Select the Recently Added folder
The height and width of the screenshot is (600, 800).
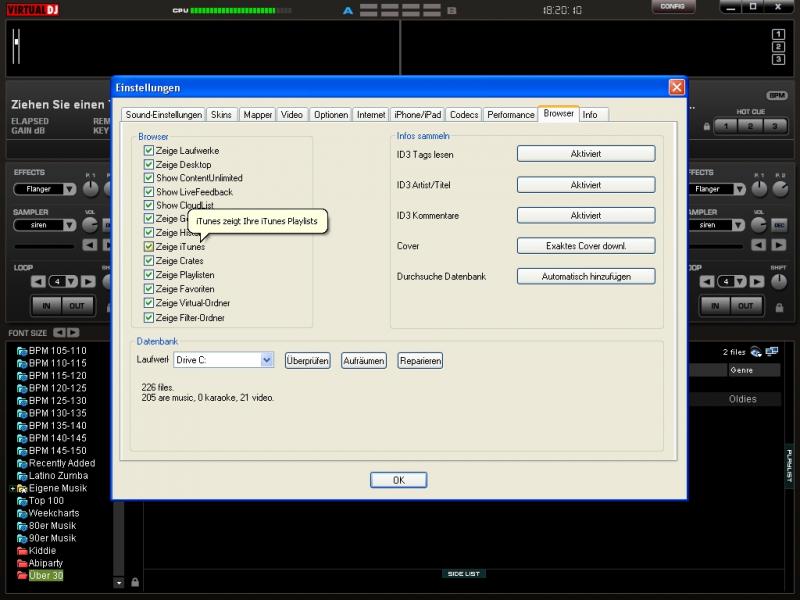click(x=62, y=464)
